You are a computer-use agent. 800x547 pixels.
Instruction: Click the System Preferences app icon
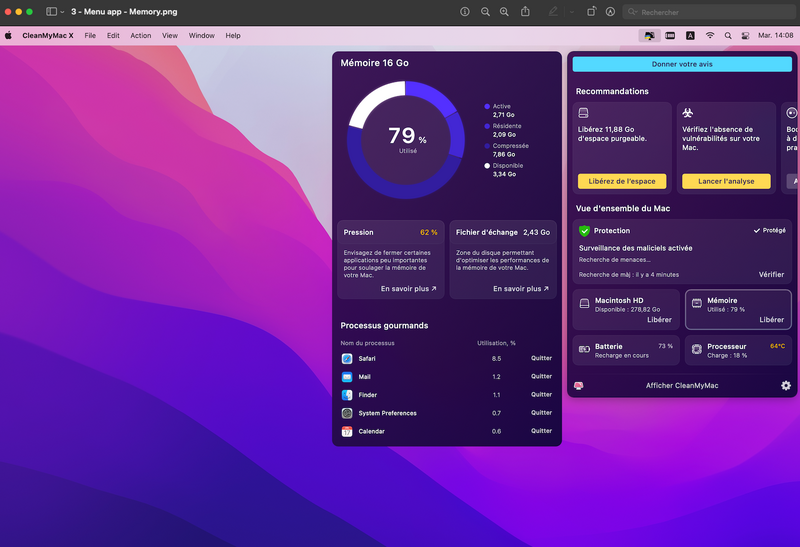[x=347, y=413]
